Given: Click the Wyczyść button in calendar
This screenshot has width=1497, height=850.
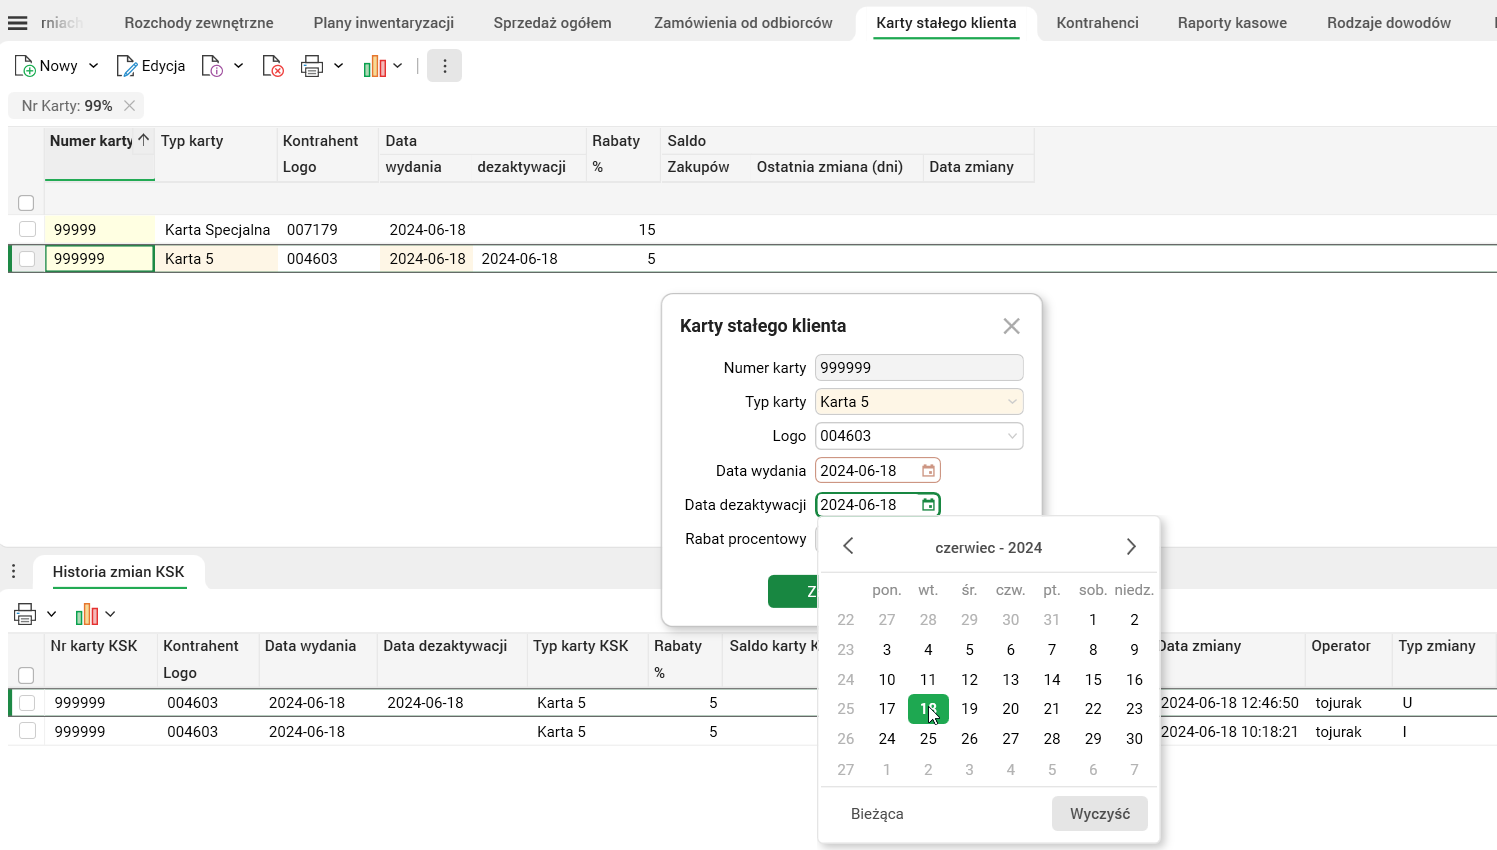Looking at the screenshot, I should (1099, 814).
